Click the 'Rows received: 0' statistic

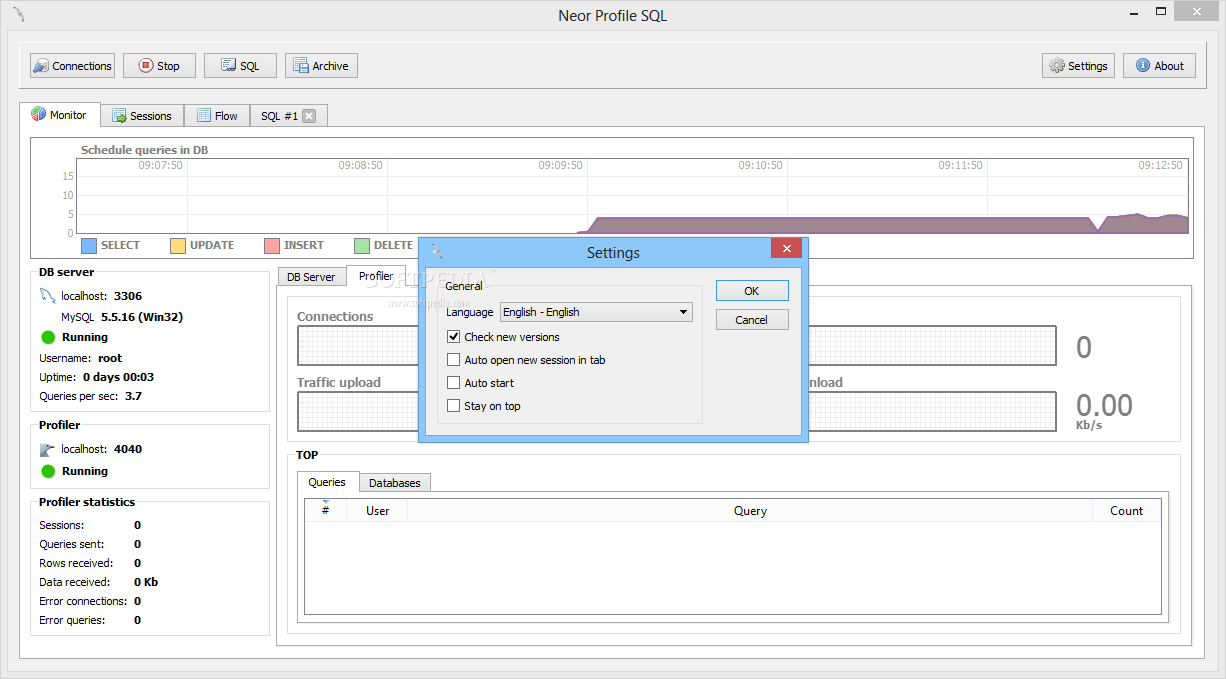click(90, 563)
